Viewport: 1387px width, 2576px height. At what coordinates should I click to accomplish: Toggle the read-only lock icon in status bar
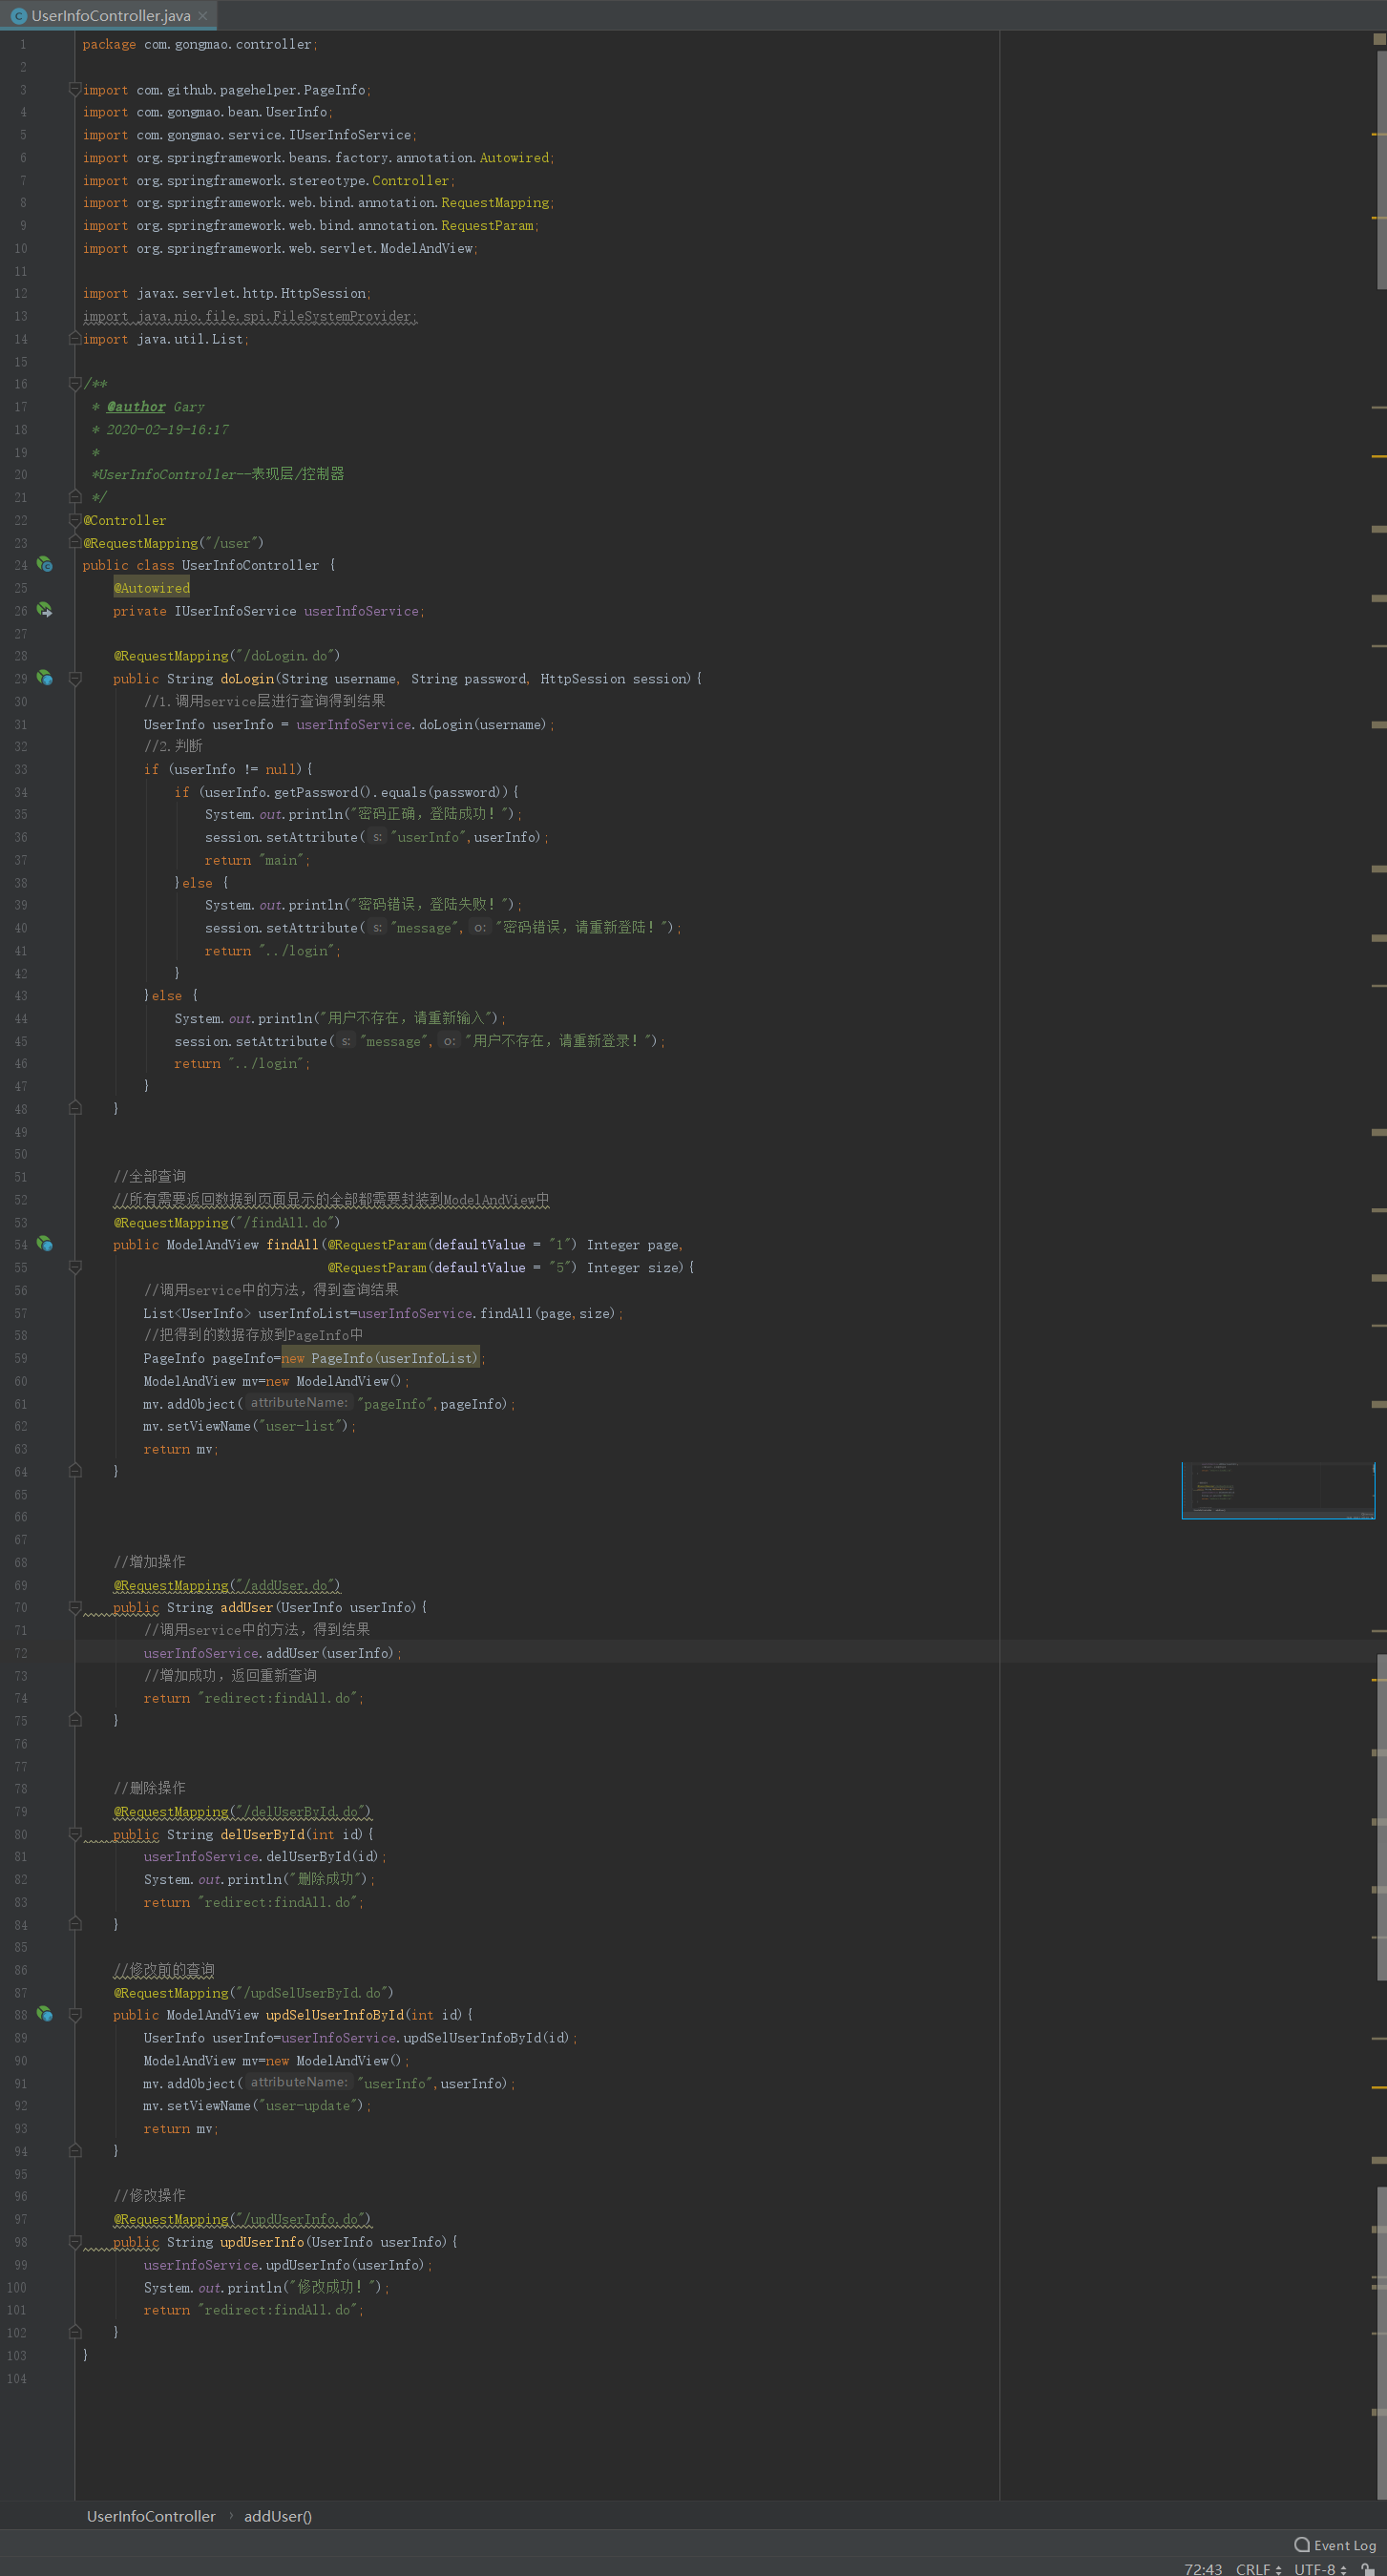click(1367, 2569)
